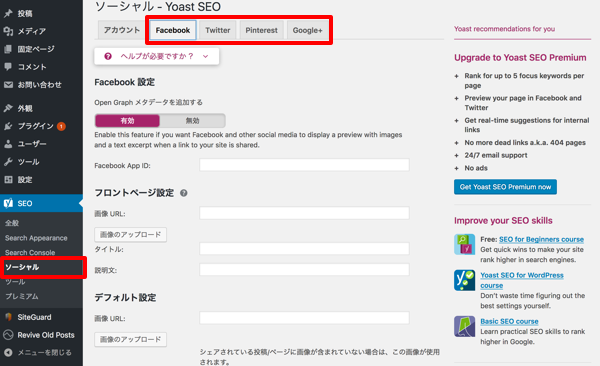Click the question mark help icon

coord(108,56)
